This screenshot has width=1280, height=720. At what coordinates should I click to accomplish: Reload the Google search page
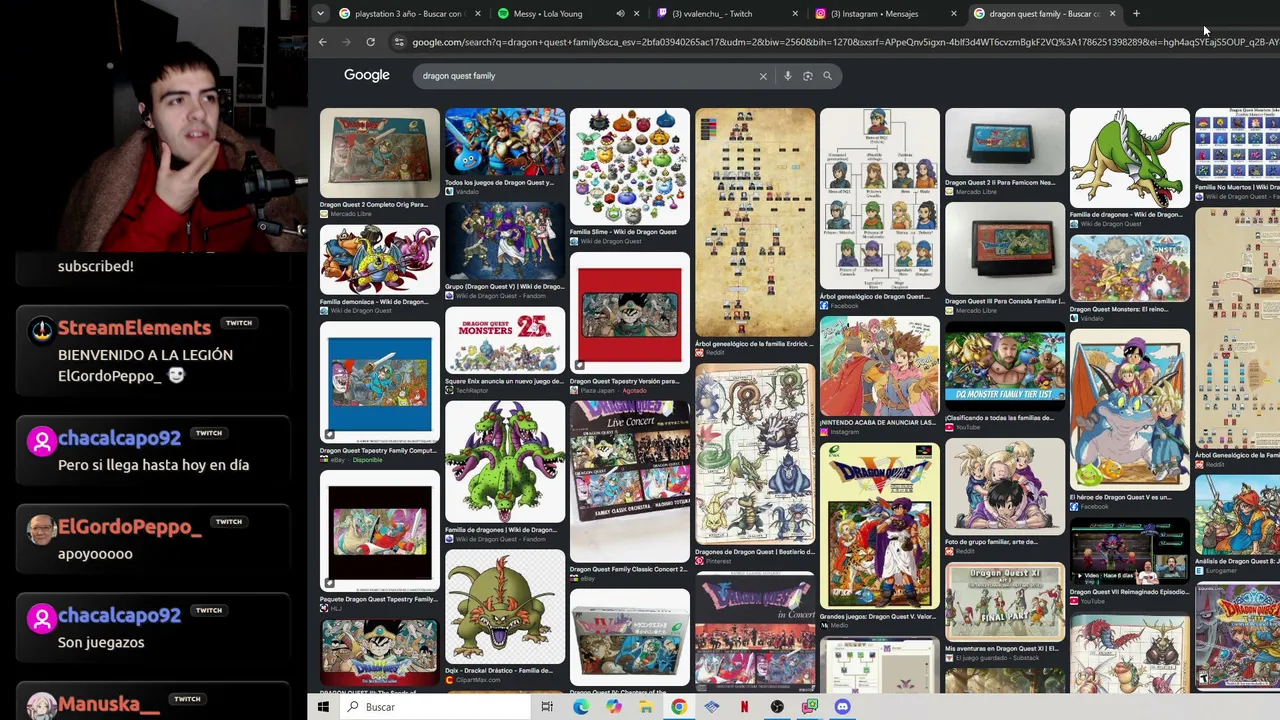pyautogui.click(x=370, y=42)
